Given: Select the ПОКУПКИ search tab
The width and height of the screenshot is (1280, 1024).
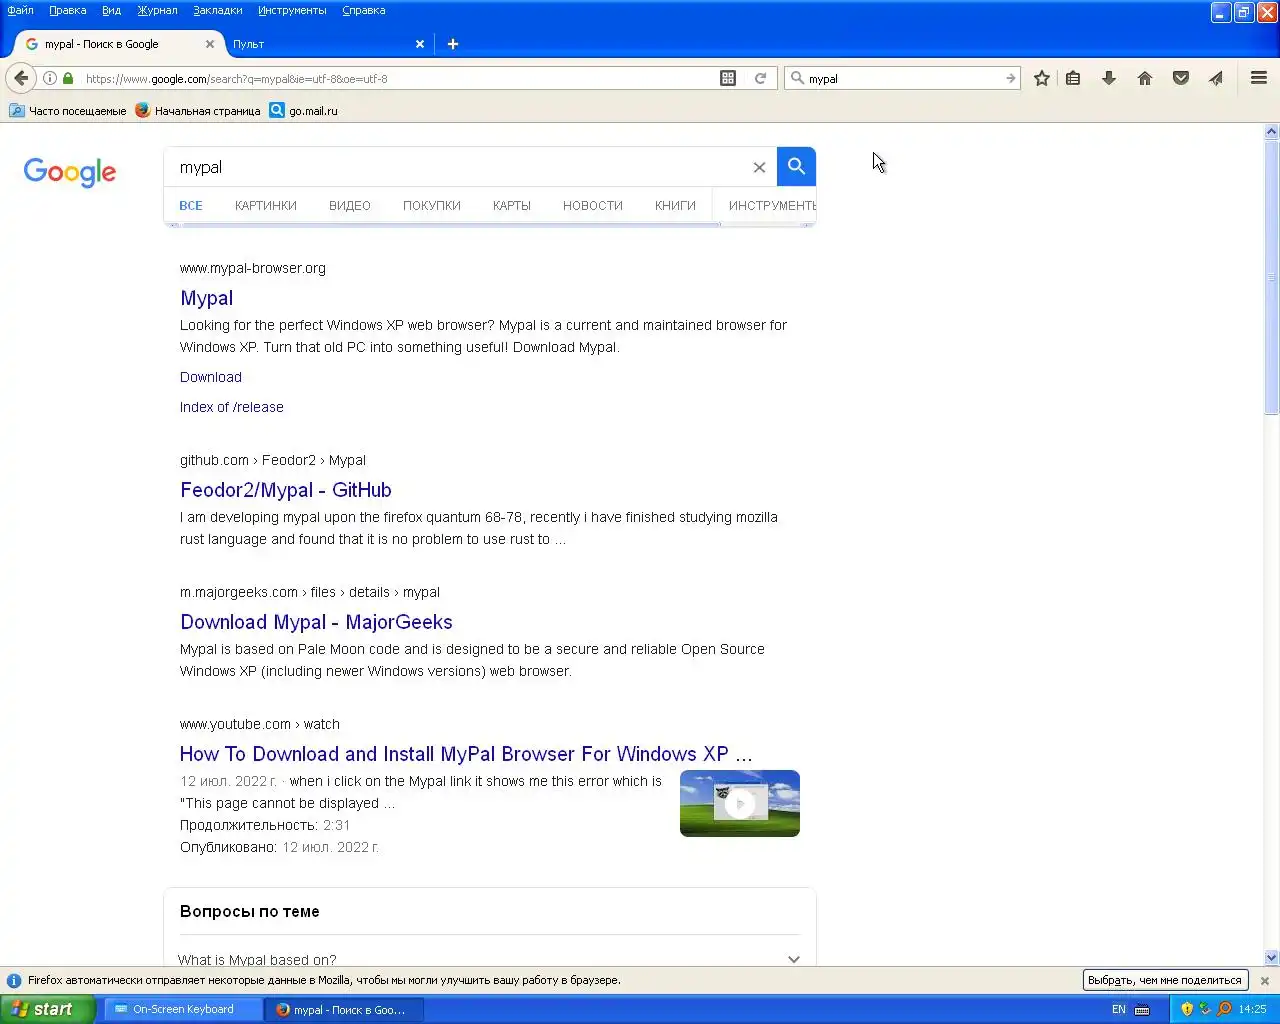Looking at the screenshot, I should tap(432, 205).
